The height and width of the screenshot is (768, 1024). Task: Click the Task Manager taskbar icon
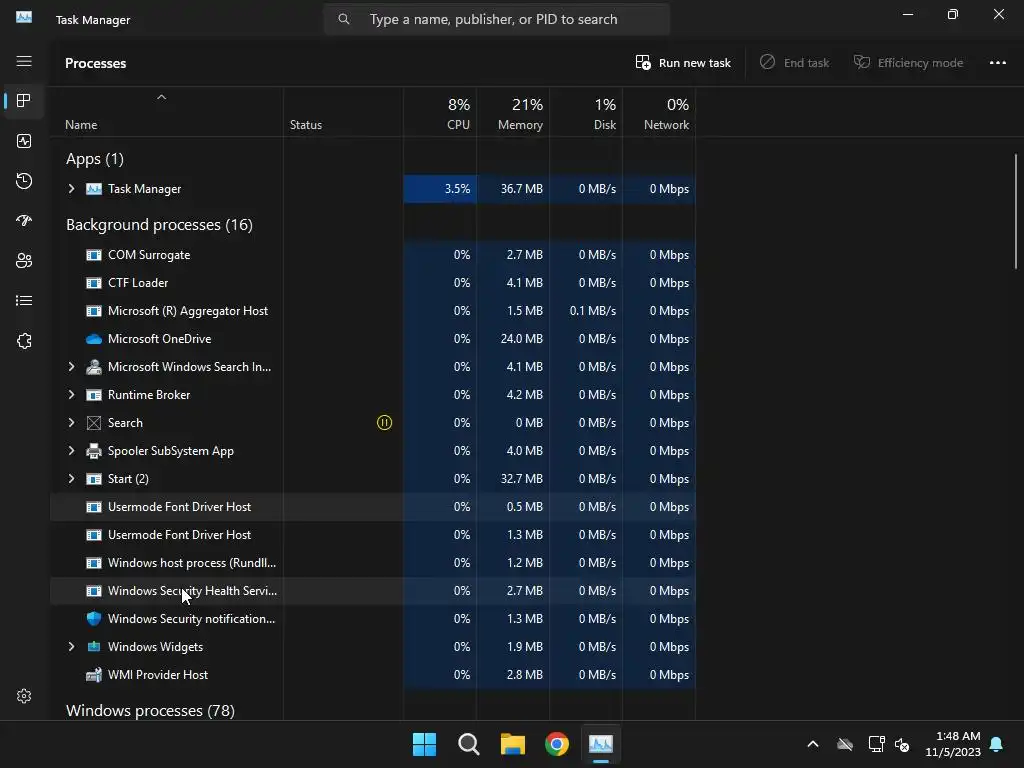[601, 744]
